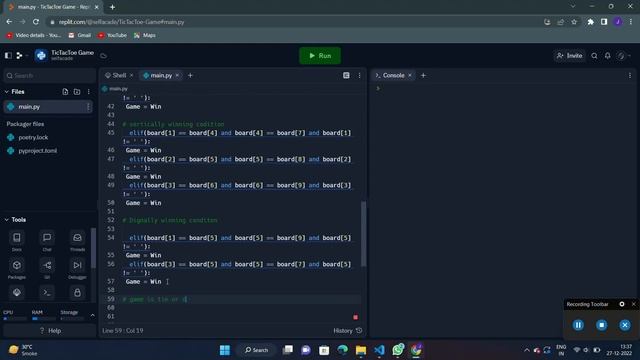Click the CPU usage bar

click(15, 318)
